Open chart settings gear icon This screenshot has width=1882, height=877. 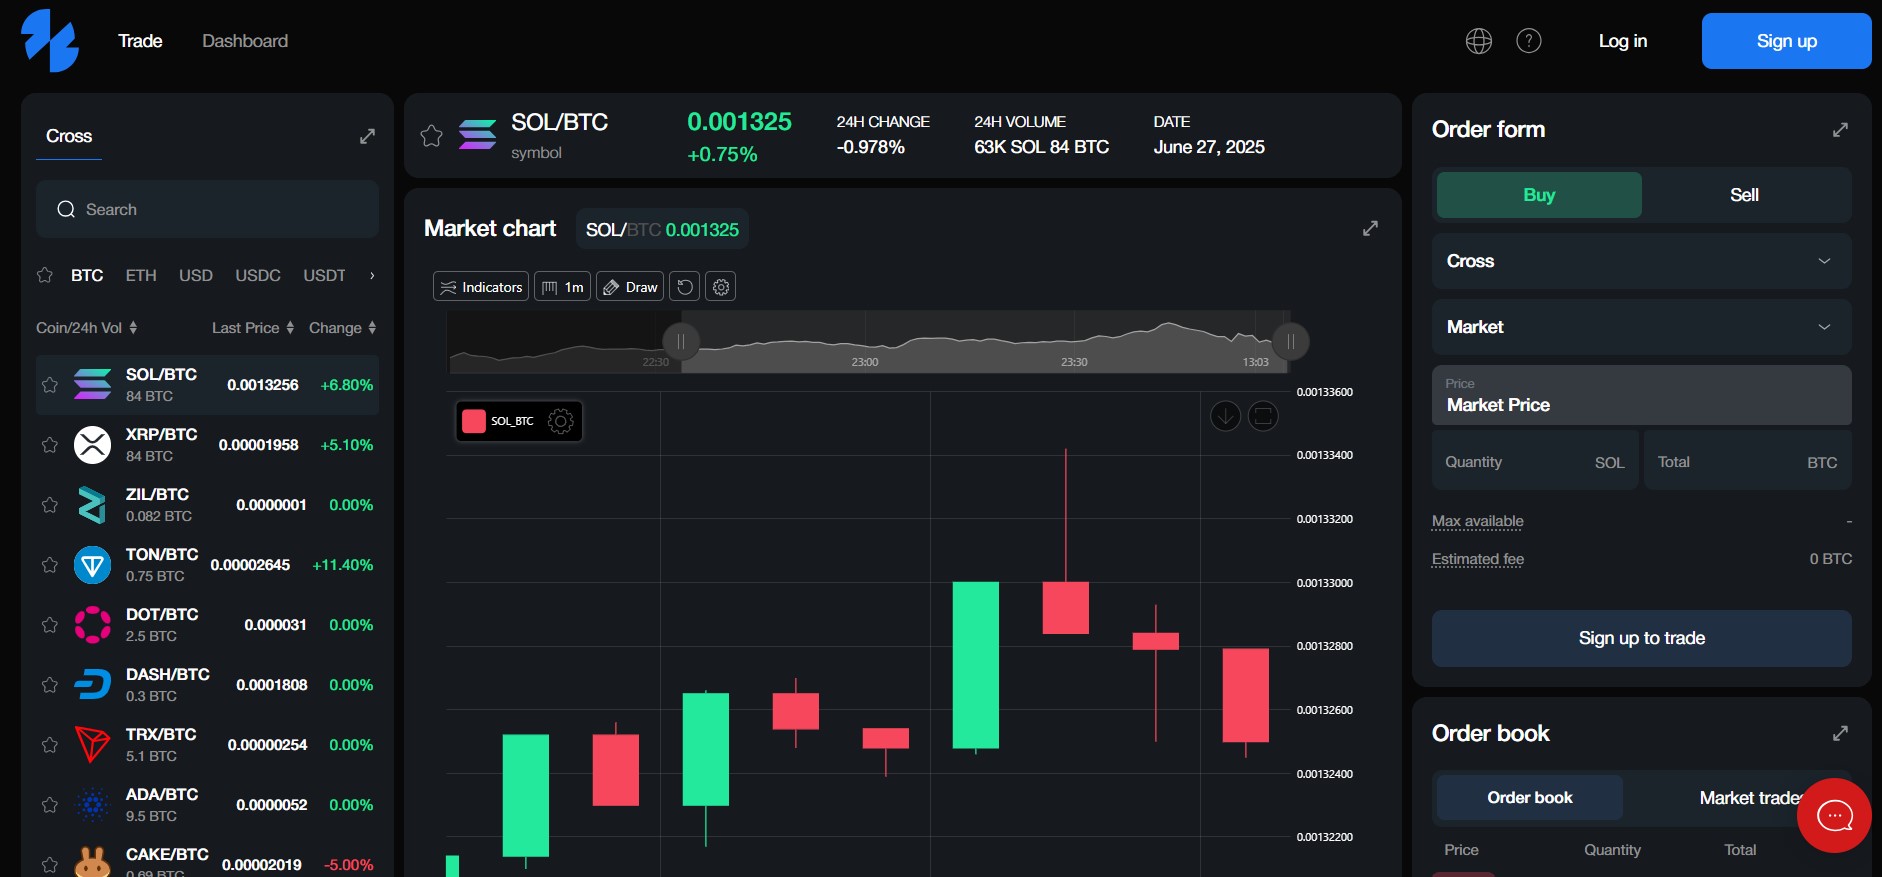[721, 287]
